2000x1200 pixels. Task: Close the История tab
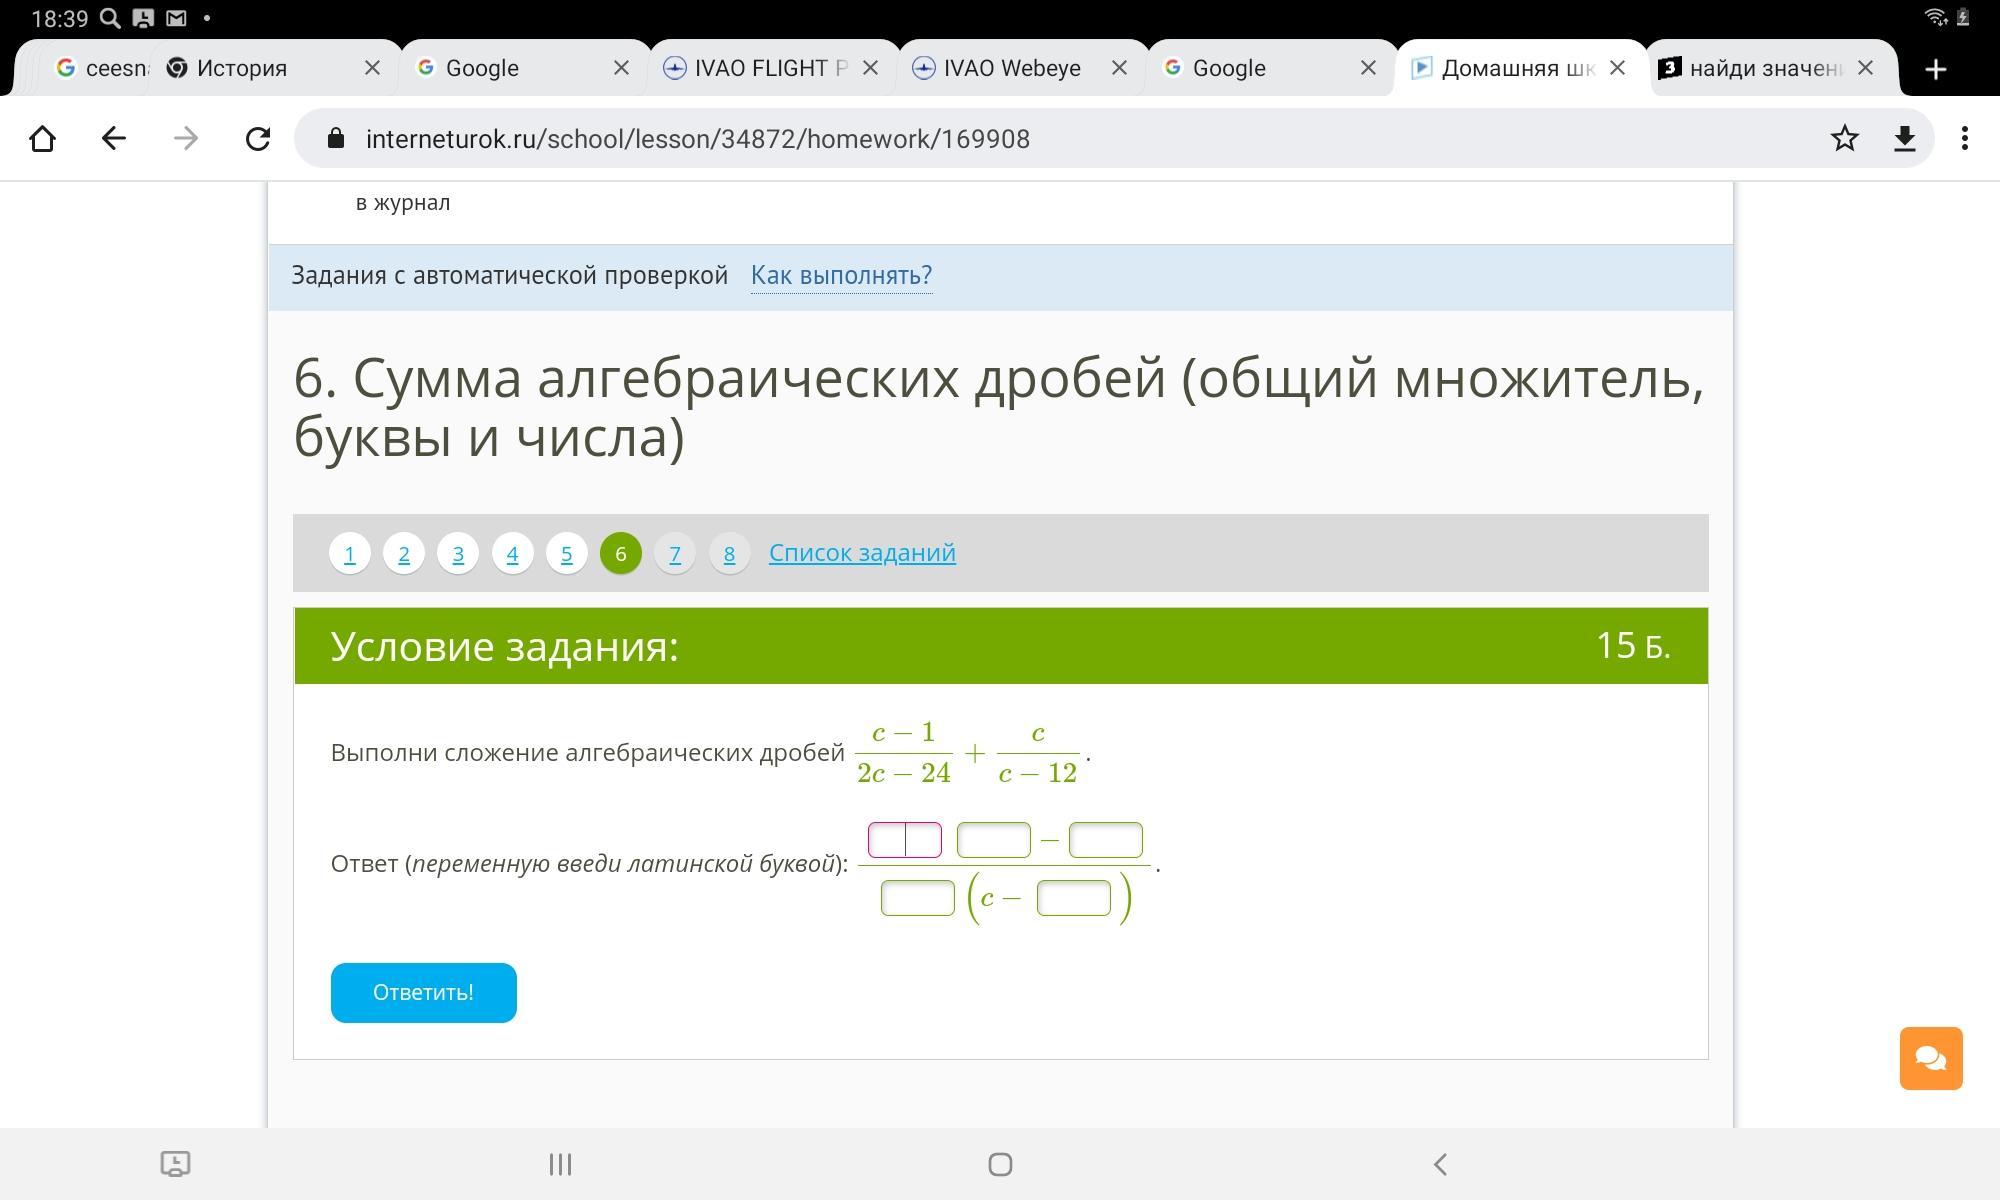tap(372, 68)
